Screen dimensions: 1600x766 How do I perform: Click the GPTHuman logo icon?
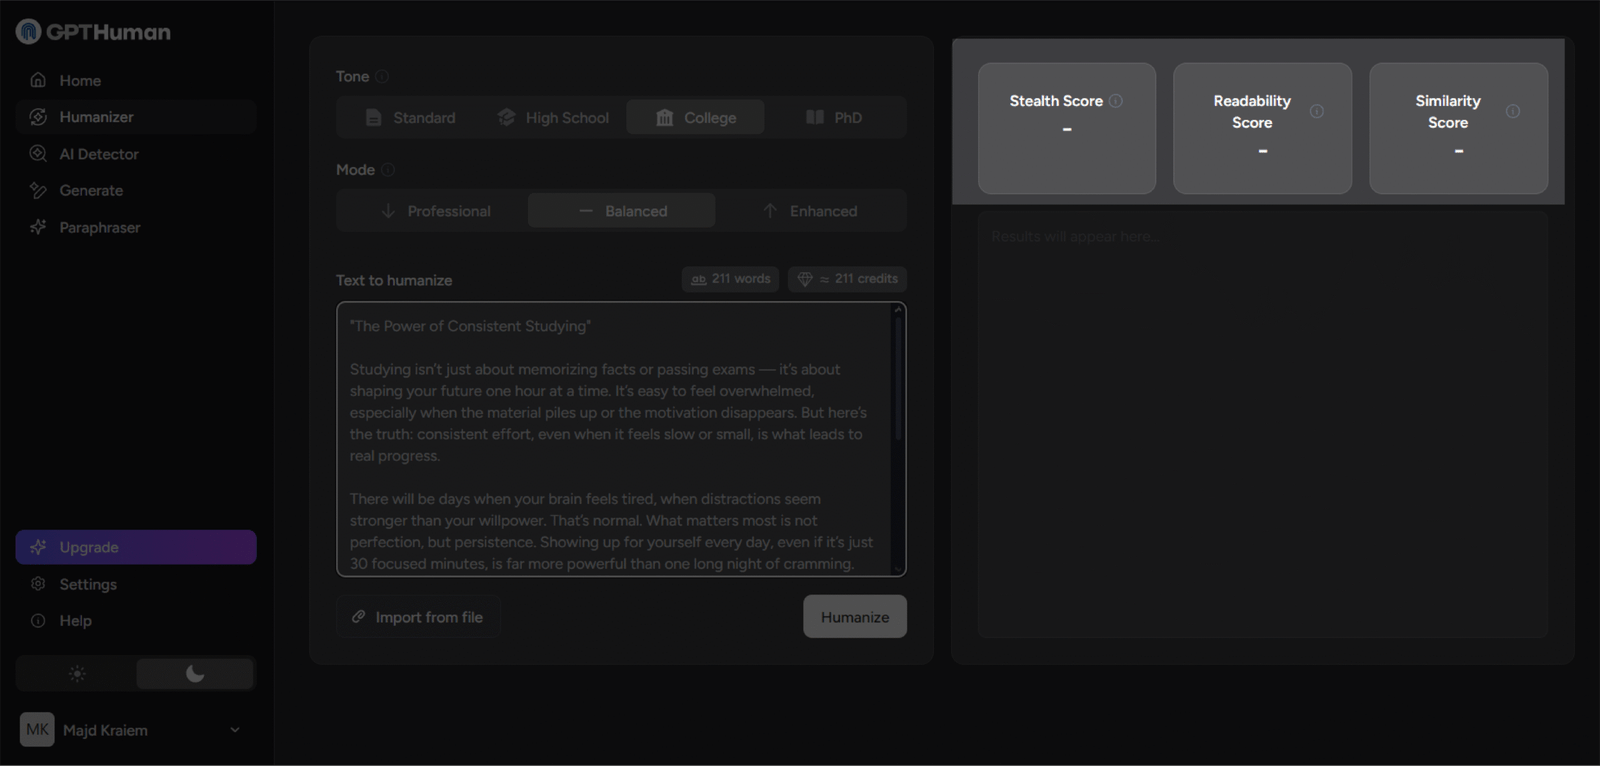(28, 32)
